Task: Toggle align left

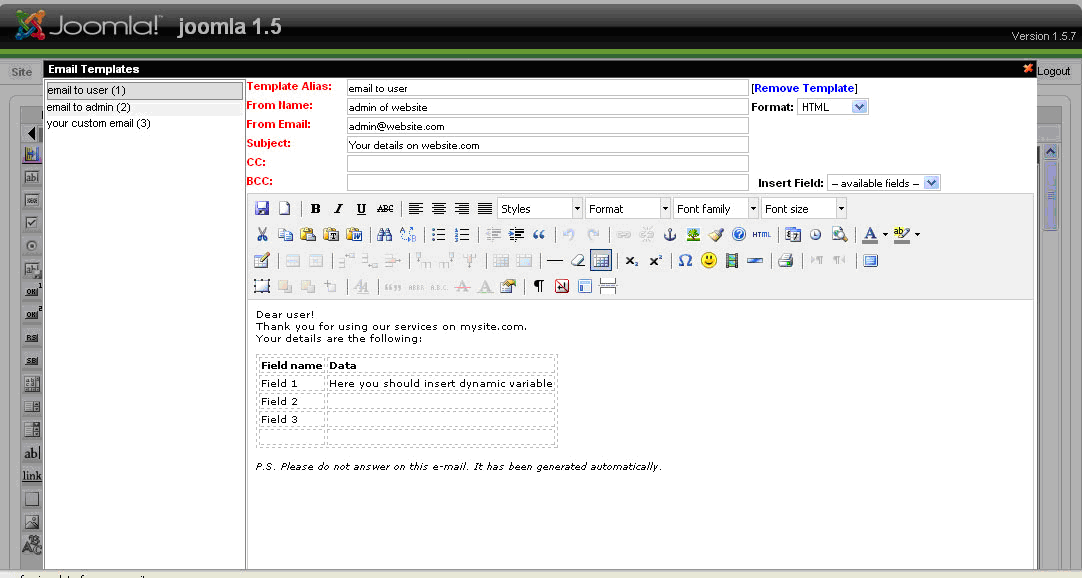Action: pyautogui.click(x=415, y=208)
